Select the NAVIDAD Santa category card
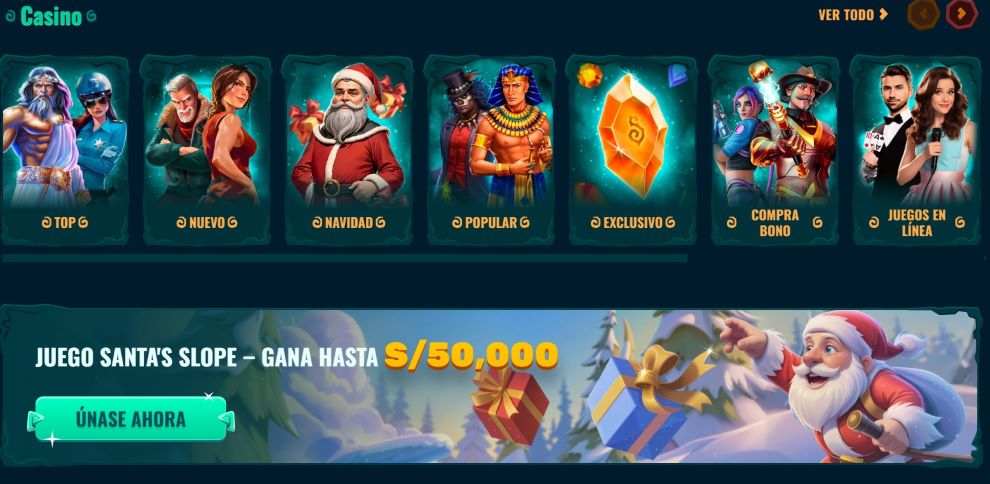The height and width of the screenshot is (484, 990). (x=348, y=150)
